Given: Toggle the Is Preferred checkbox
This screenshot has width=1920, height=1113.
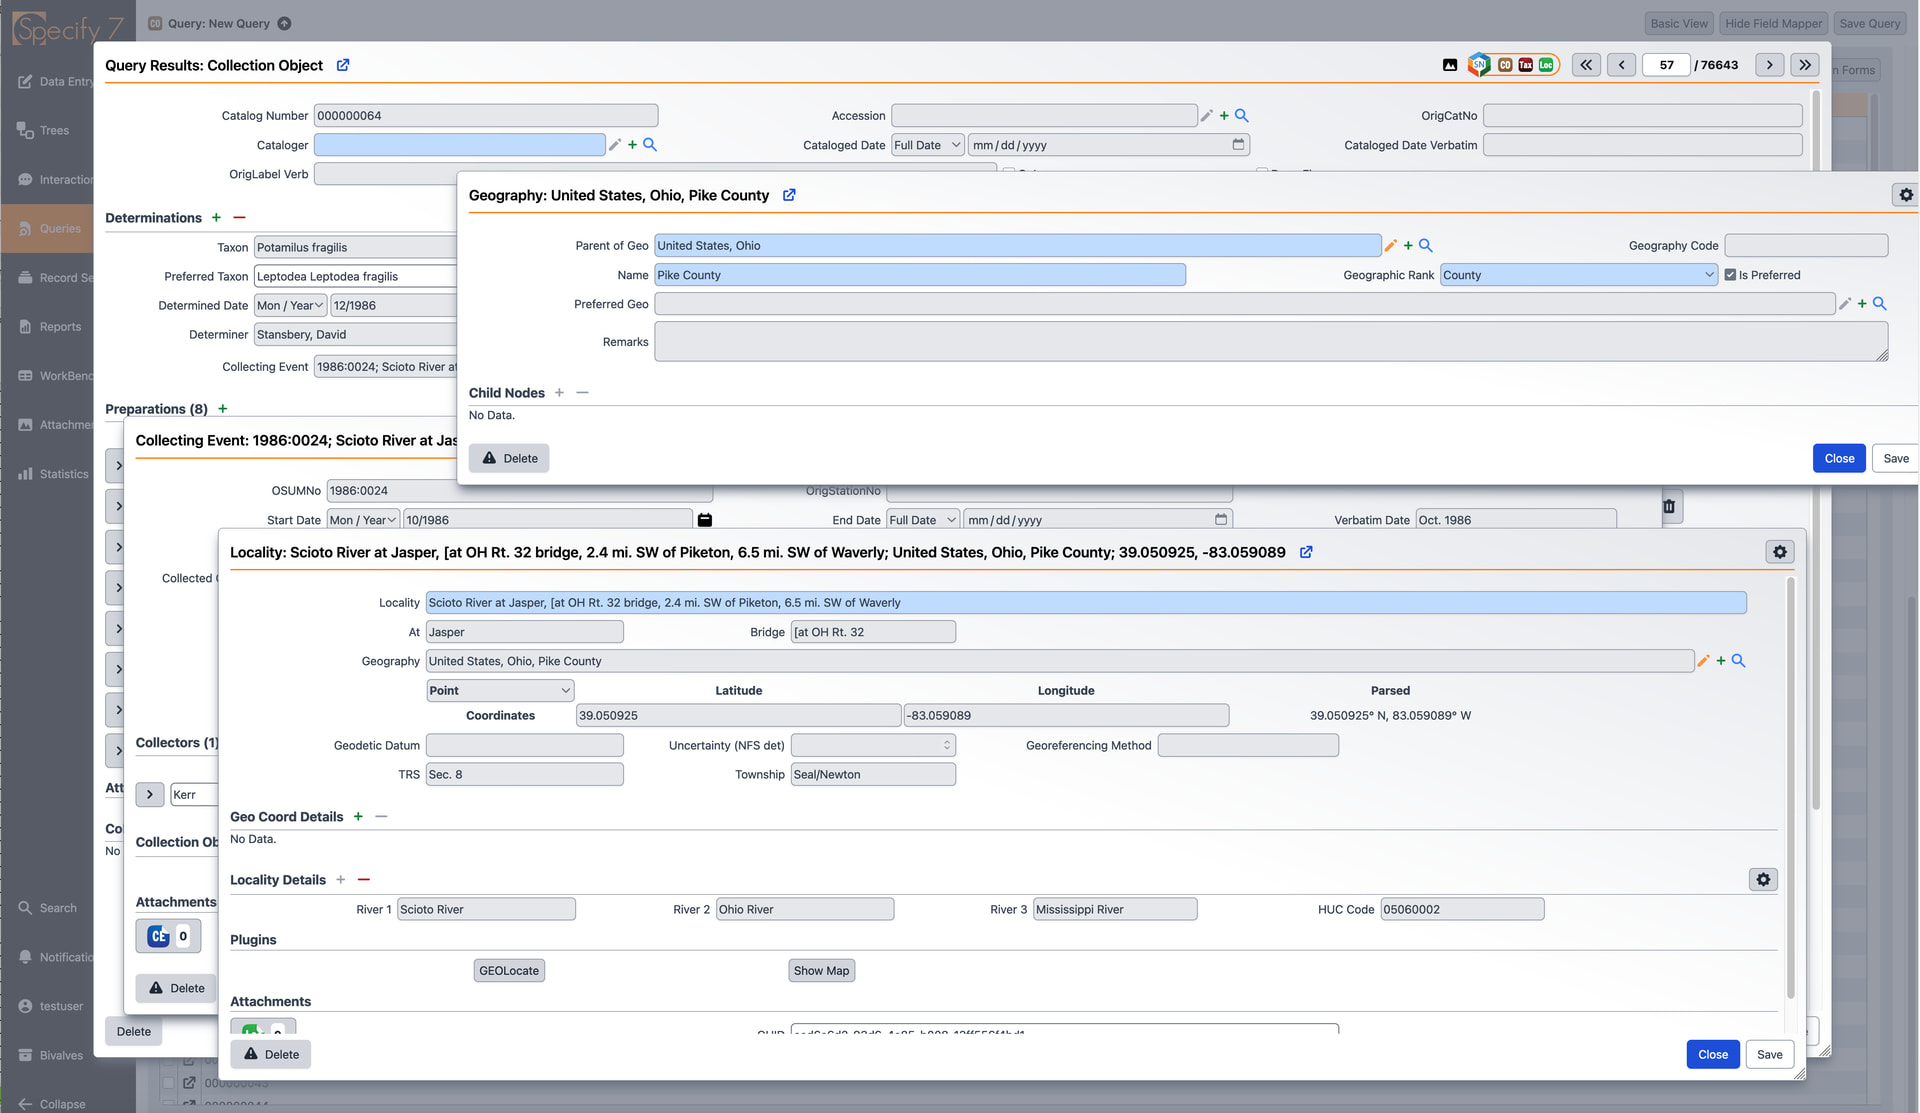Looking at the screenshot, I should pos(1730,275).
